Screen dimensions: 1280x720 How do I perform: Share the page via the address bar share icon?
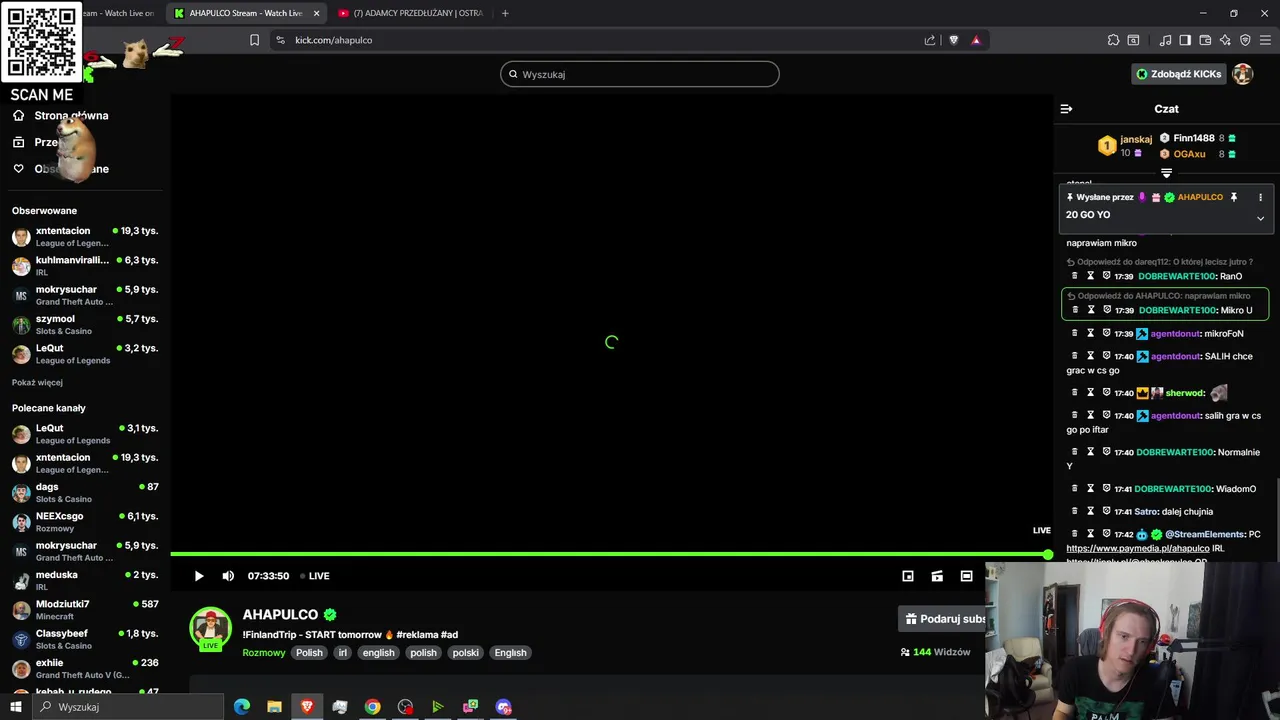click(x=930, y=40)
